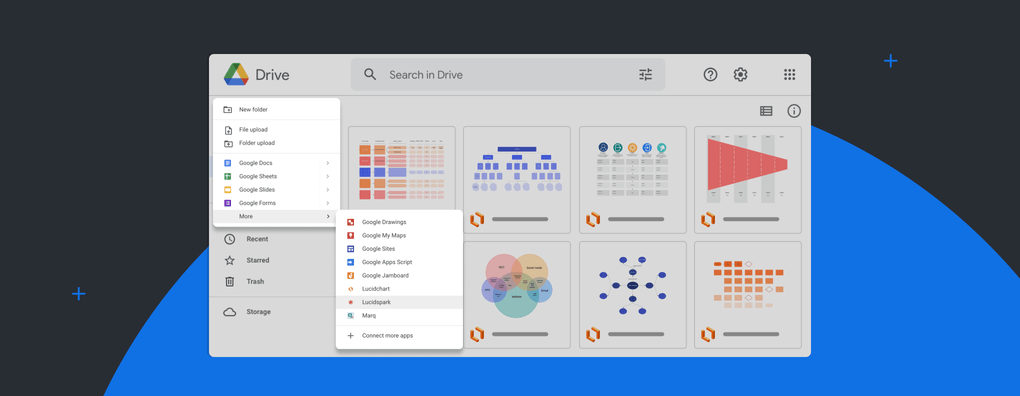Click the Google Drive logo
The width and height of the screenshot is (1020, 396).
236,75
